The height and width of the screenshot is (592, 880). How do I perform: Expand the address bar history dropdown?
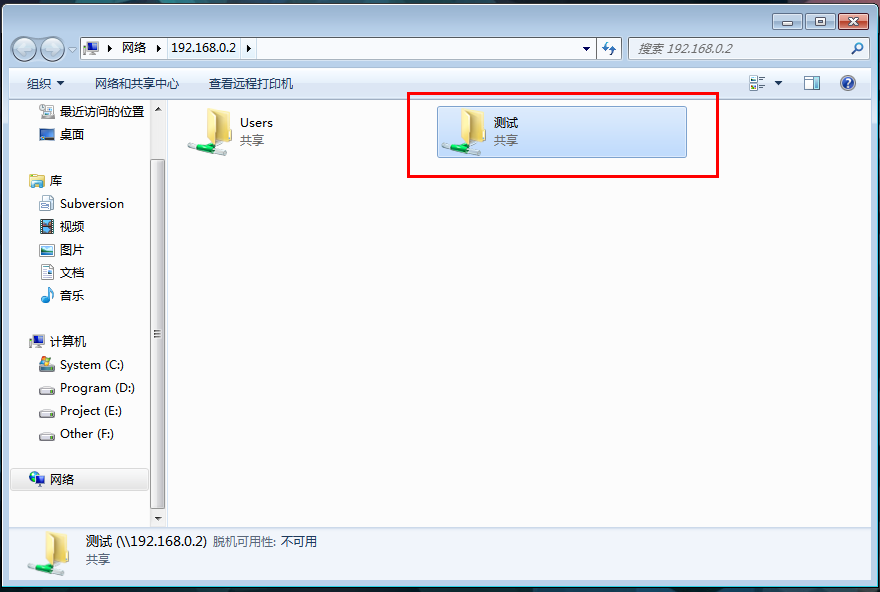tap(586, 49)
